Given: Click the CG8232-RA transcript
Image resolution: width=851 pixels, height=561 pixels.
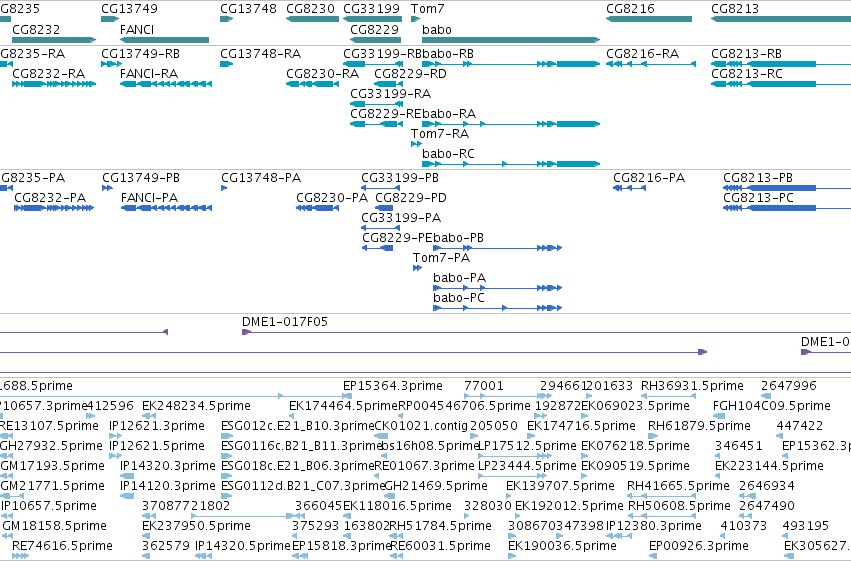Looking at the screenshot, I should point(54,84).
